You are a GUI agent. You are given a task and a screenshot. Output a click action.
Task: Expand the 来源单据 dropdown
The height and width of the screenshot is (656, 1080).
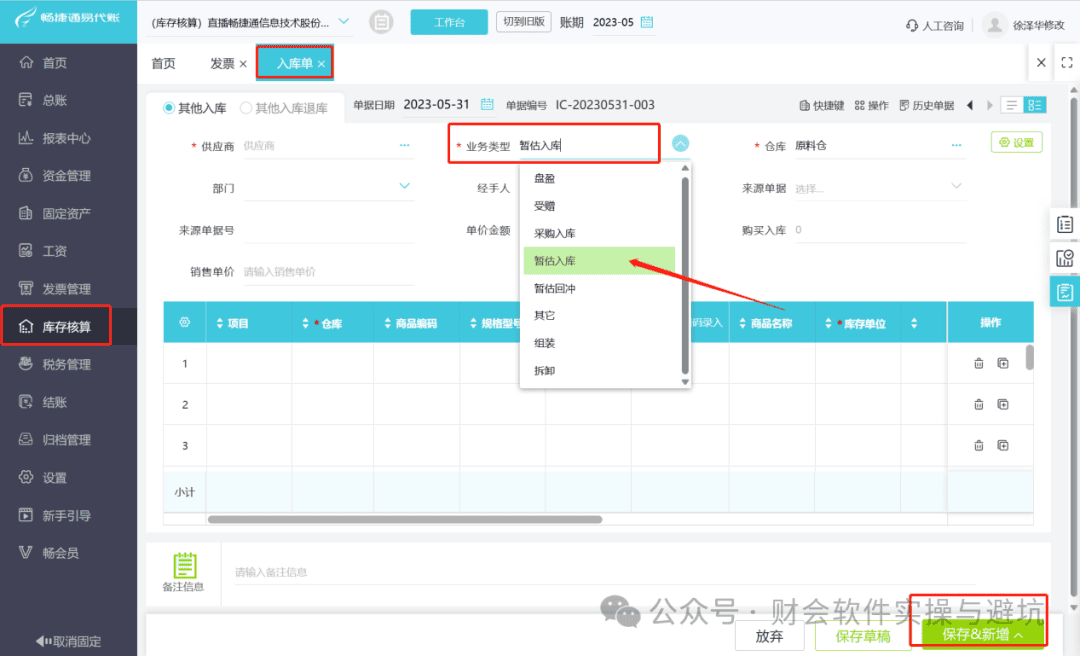click(x=956, y=186)
